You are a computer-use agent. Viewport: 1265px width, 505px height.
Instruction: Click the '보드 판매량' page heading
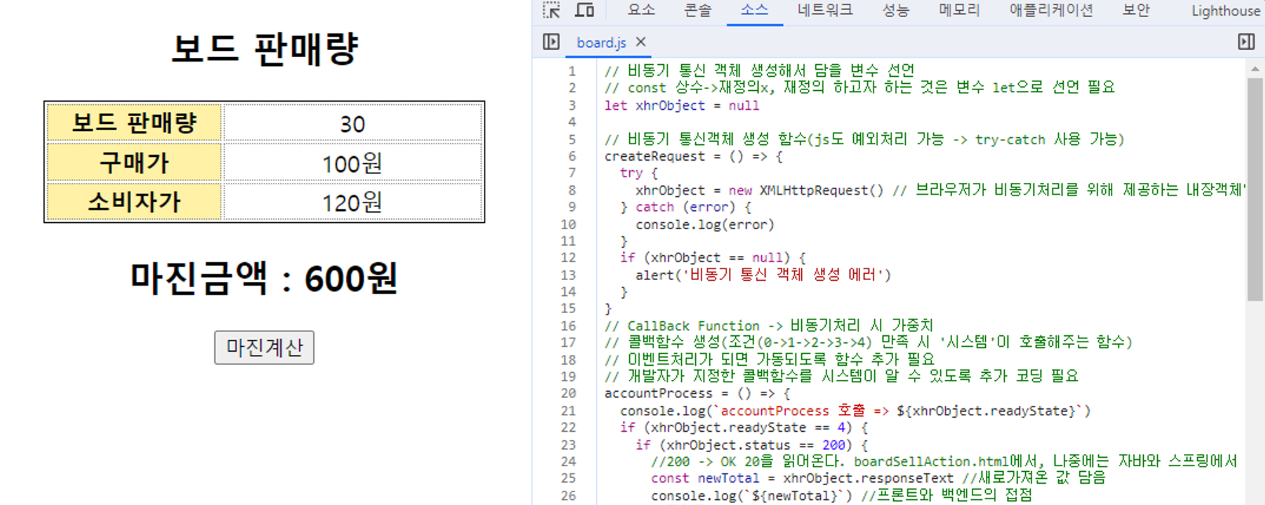click(x=264, y=48)
